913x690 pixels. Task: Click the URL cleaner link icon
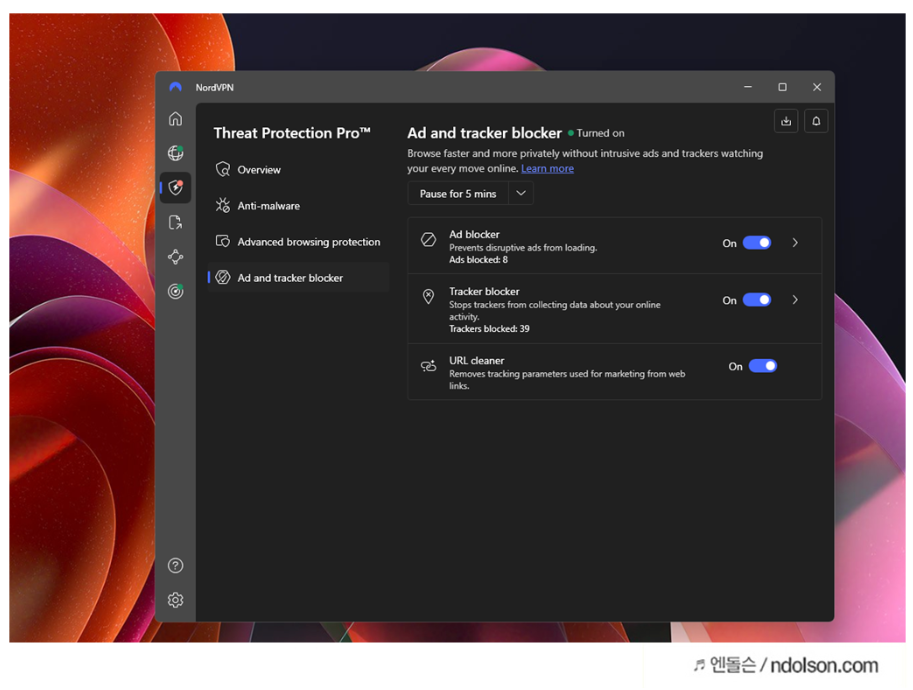(x=429, y=366)
